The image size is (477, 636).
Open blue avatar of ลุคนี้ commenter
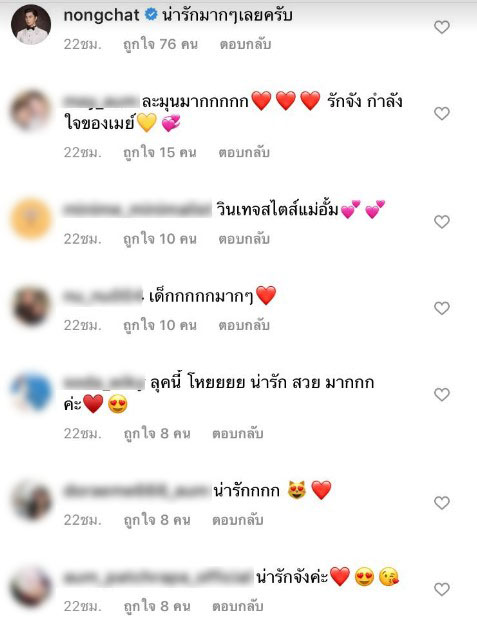point(31,391)
